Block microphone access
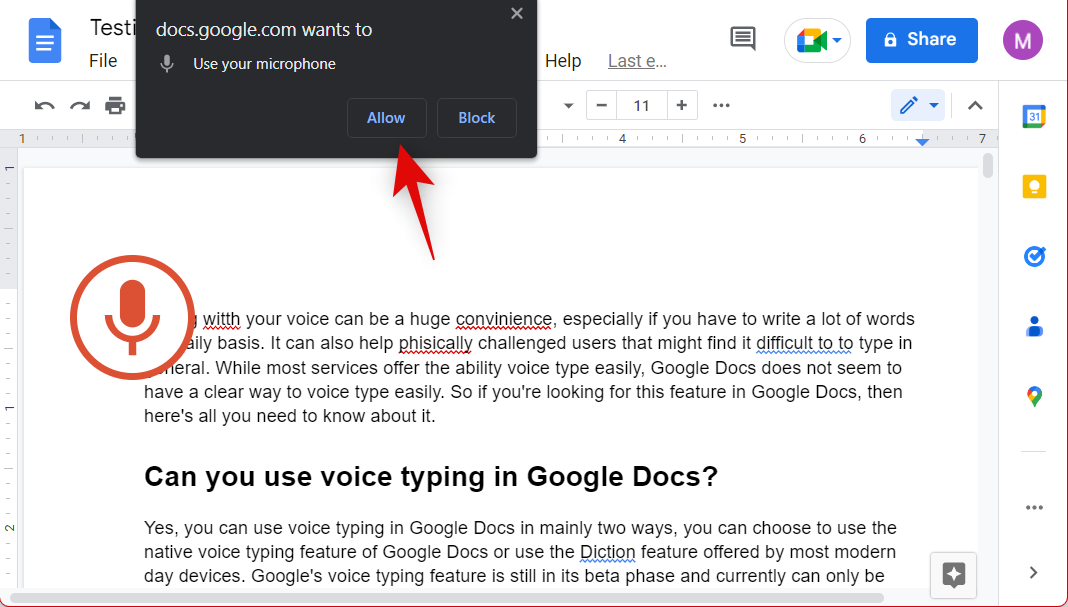The width and height of the screenshot is (1068, 607). [477, 118]
